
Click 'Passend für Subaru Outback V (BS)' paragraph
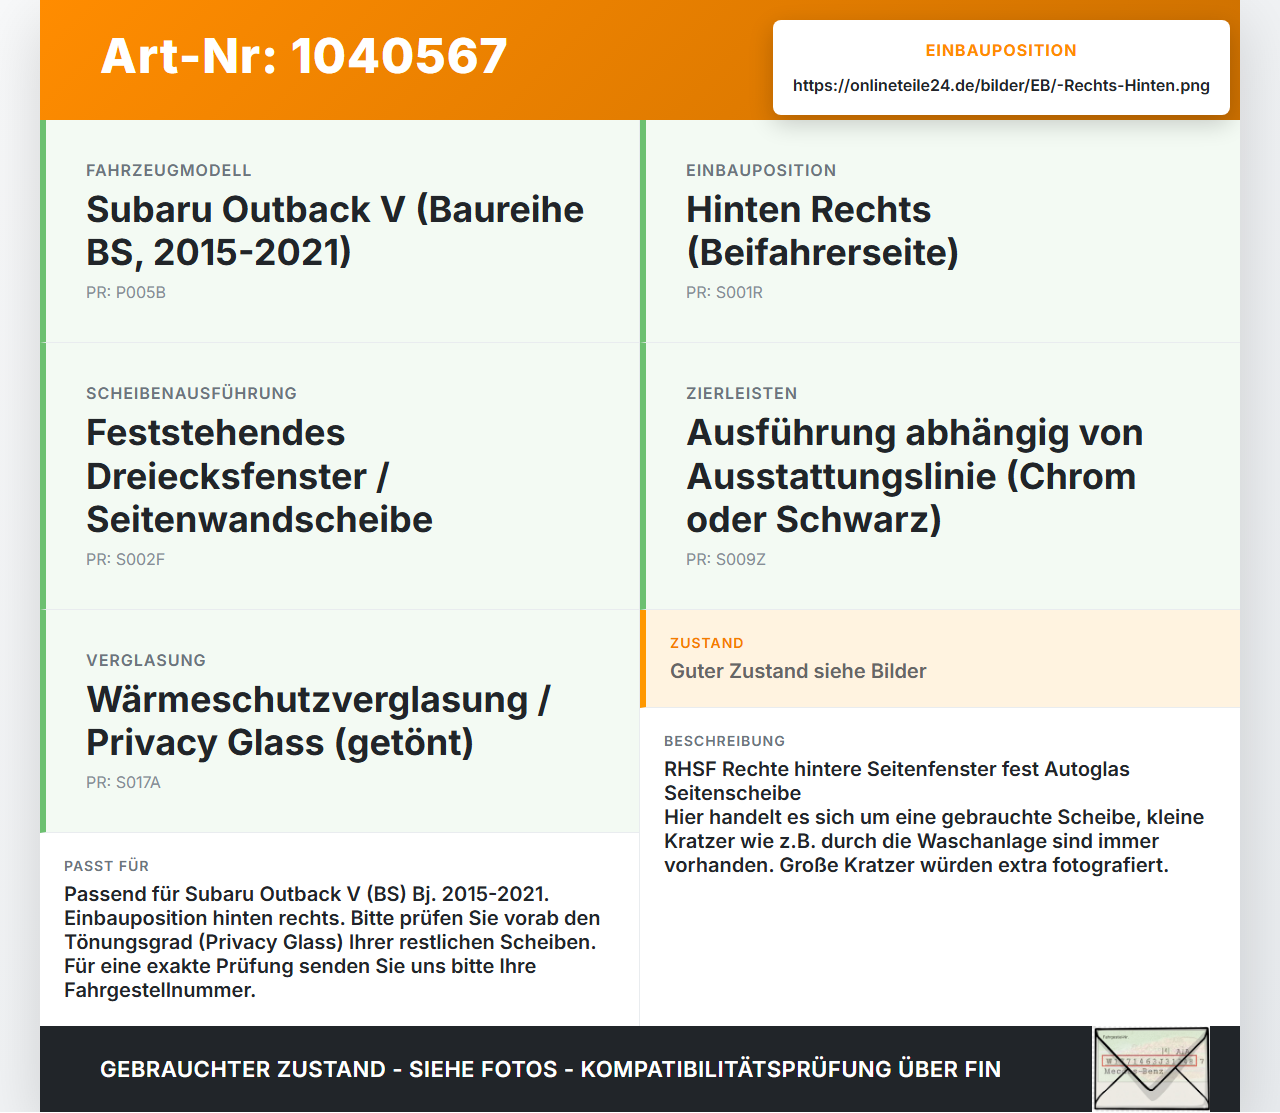[332, 942]
